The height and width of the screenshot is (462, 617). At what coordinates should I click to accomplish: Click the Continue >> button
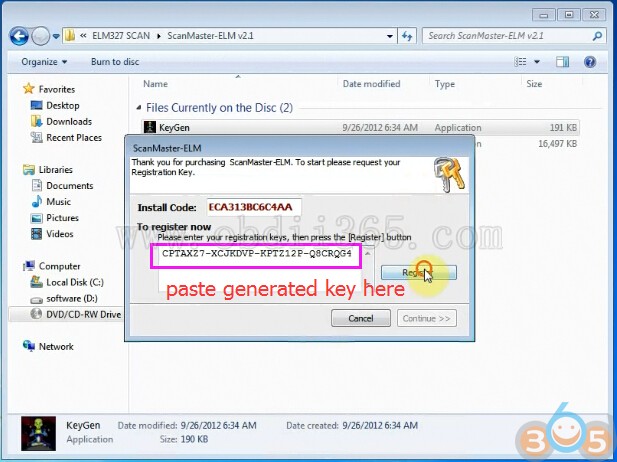point(427,318)
